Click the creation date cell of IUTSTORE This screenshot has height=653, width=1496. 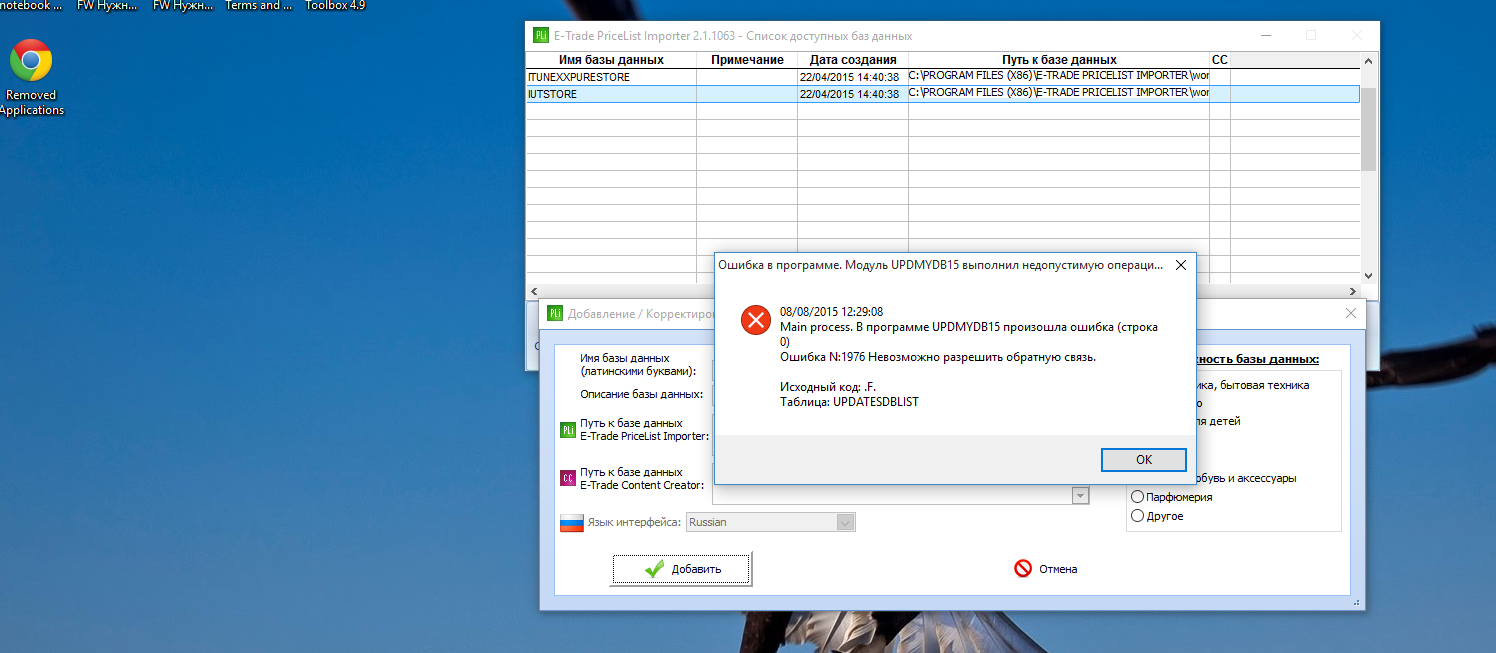point(853,94)
